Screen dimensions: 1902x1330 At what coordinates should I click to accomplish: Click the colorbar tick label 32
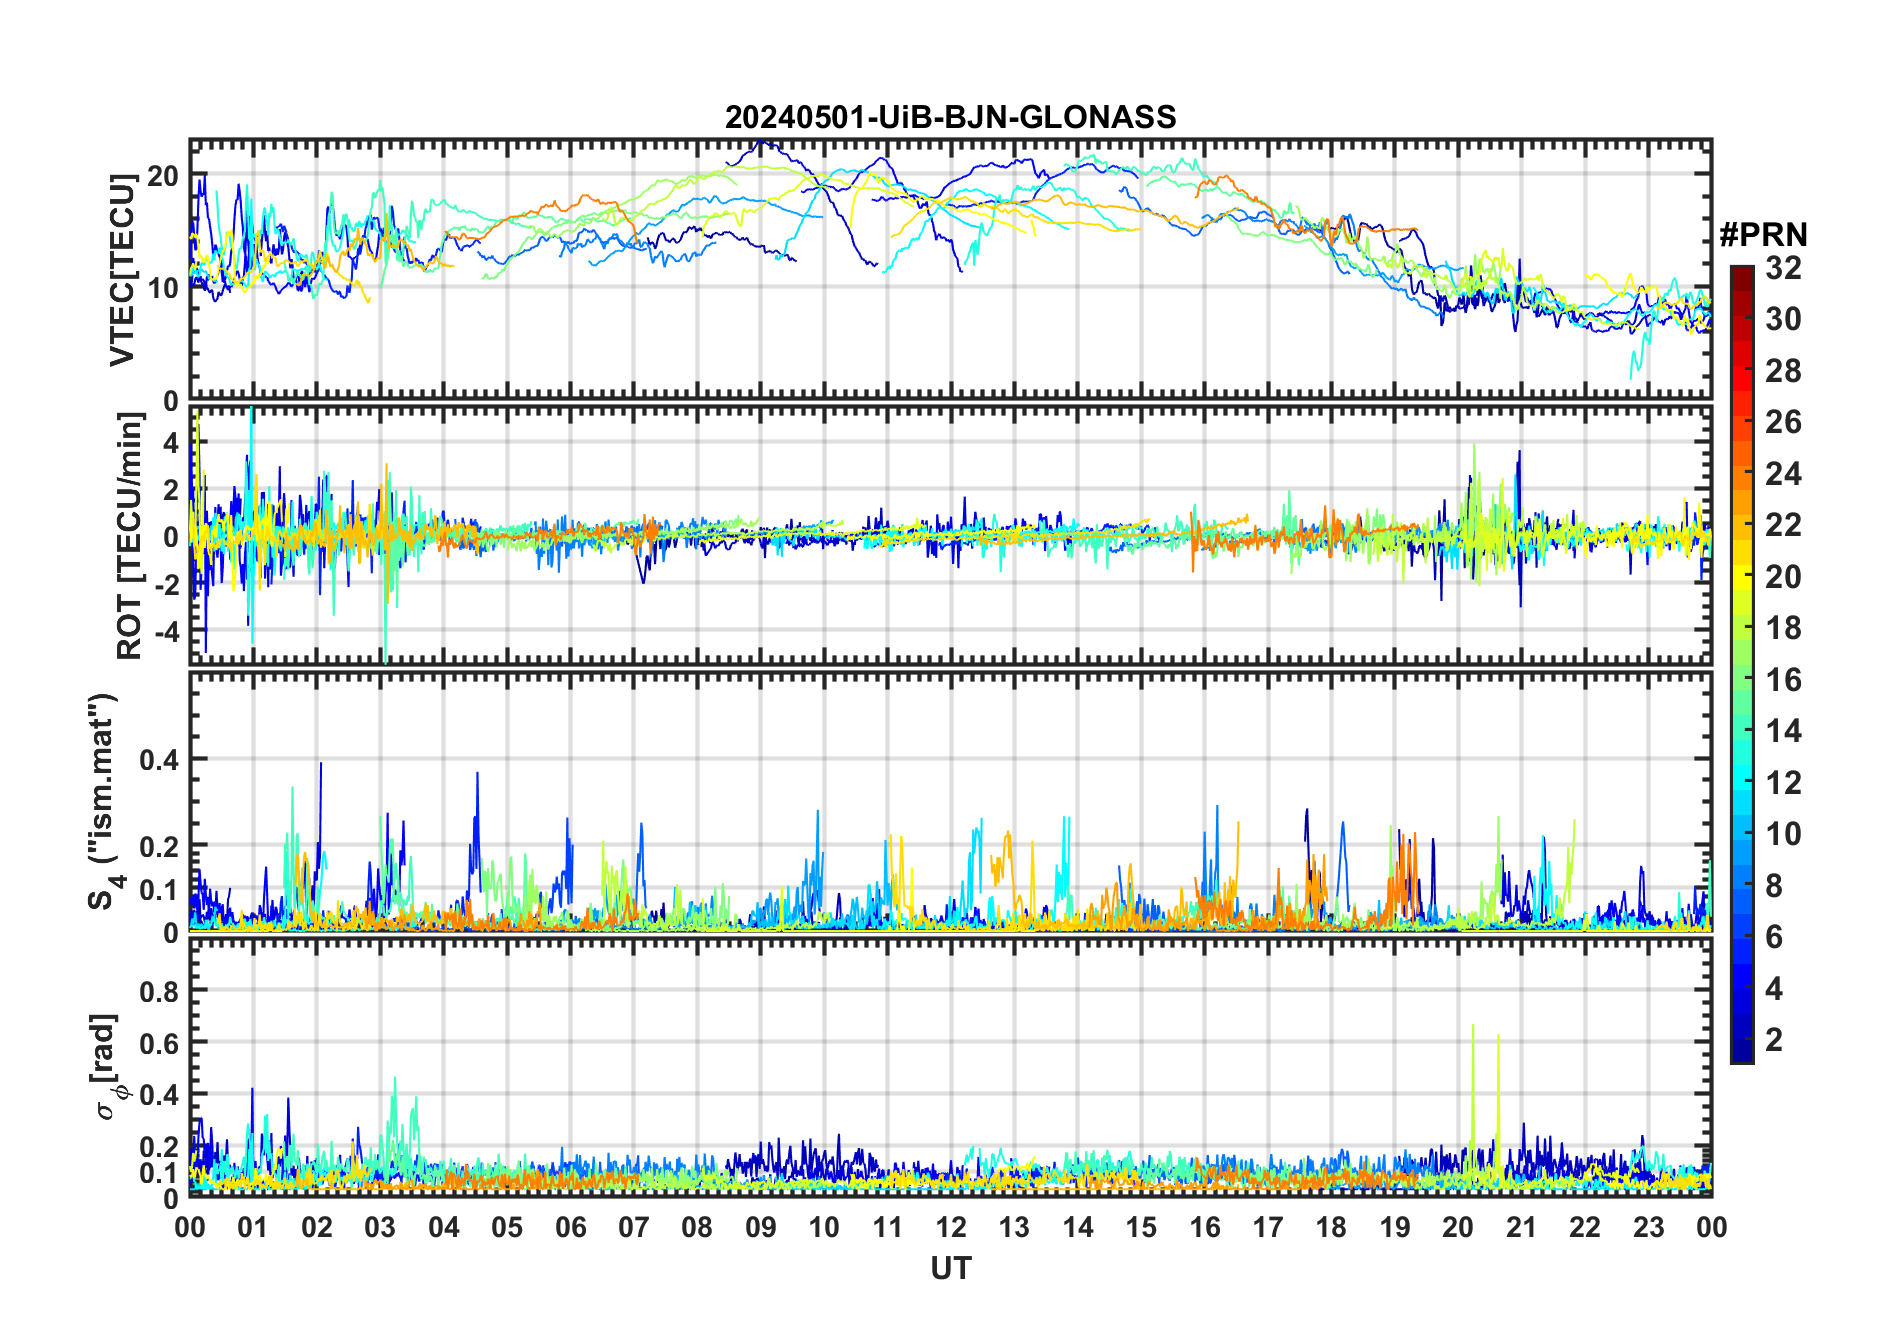[x=1783, y=268]
